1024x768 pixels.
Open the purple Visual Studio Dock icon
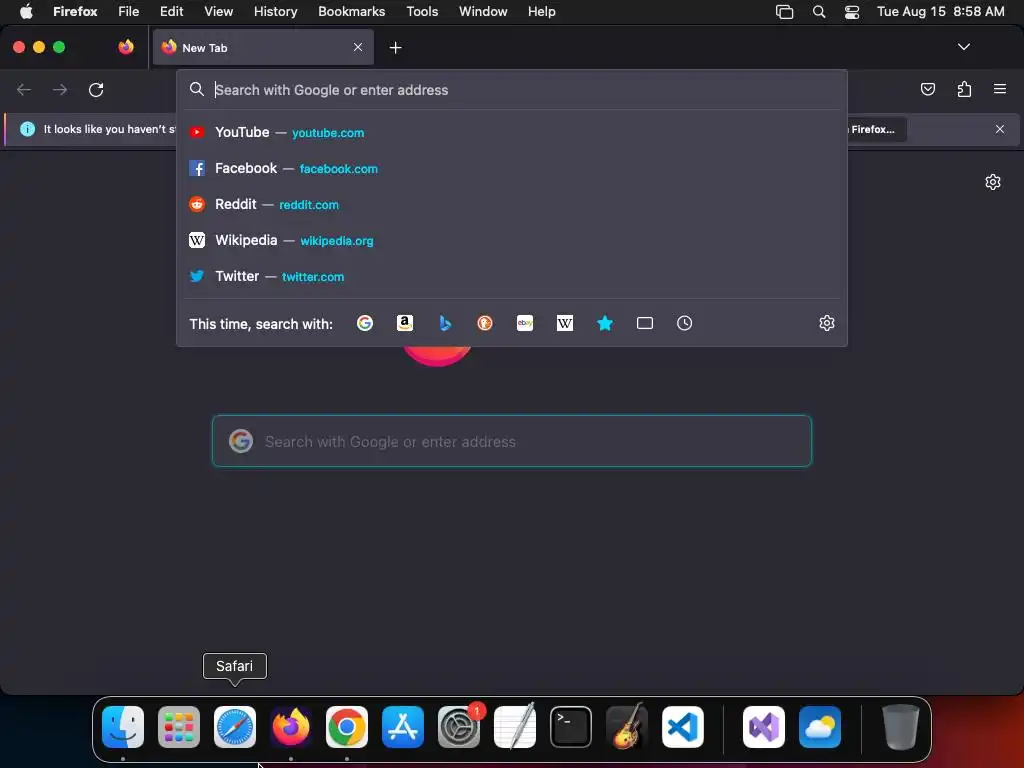click(x=763, y=727)
